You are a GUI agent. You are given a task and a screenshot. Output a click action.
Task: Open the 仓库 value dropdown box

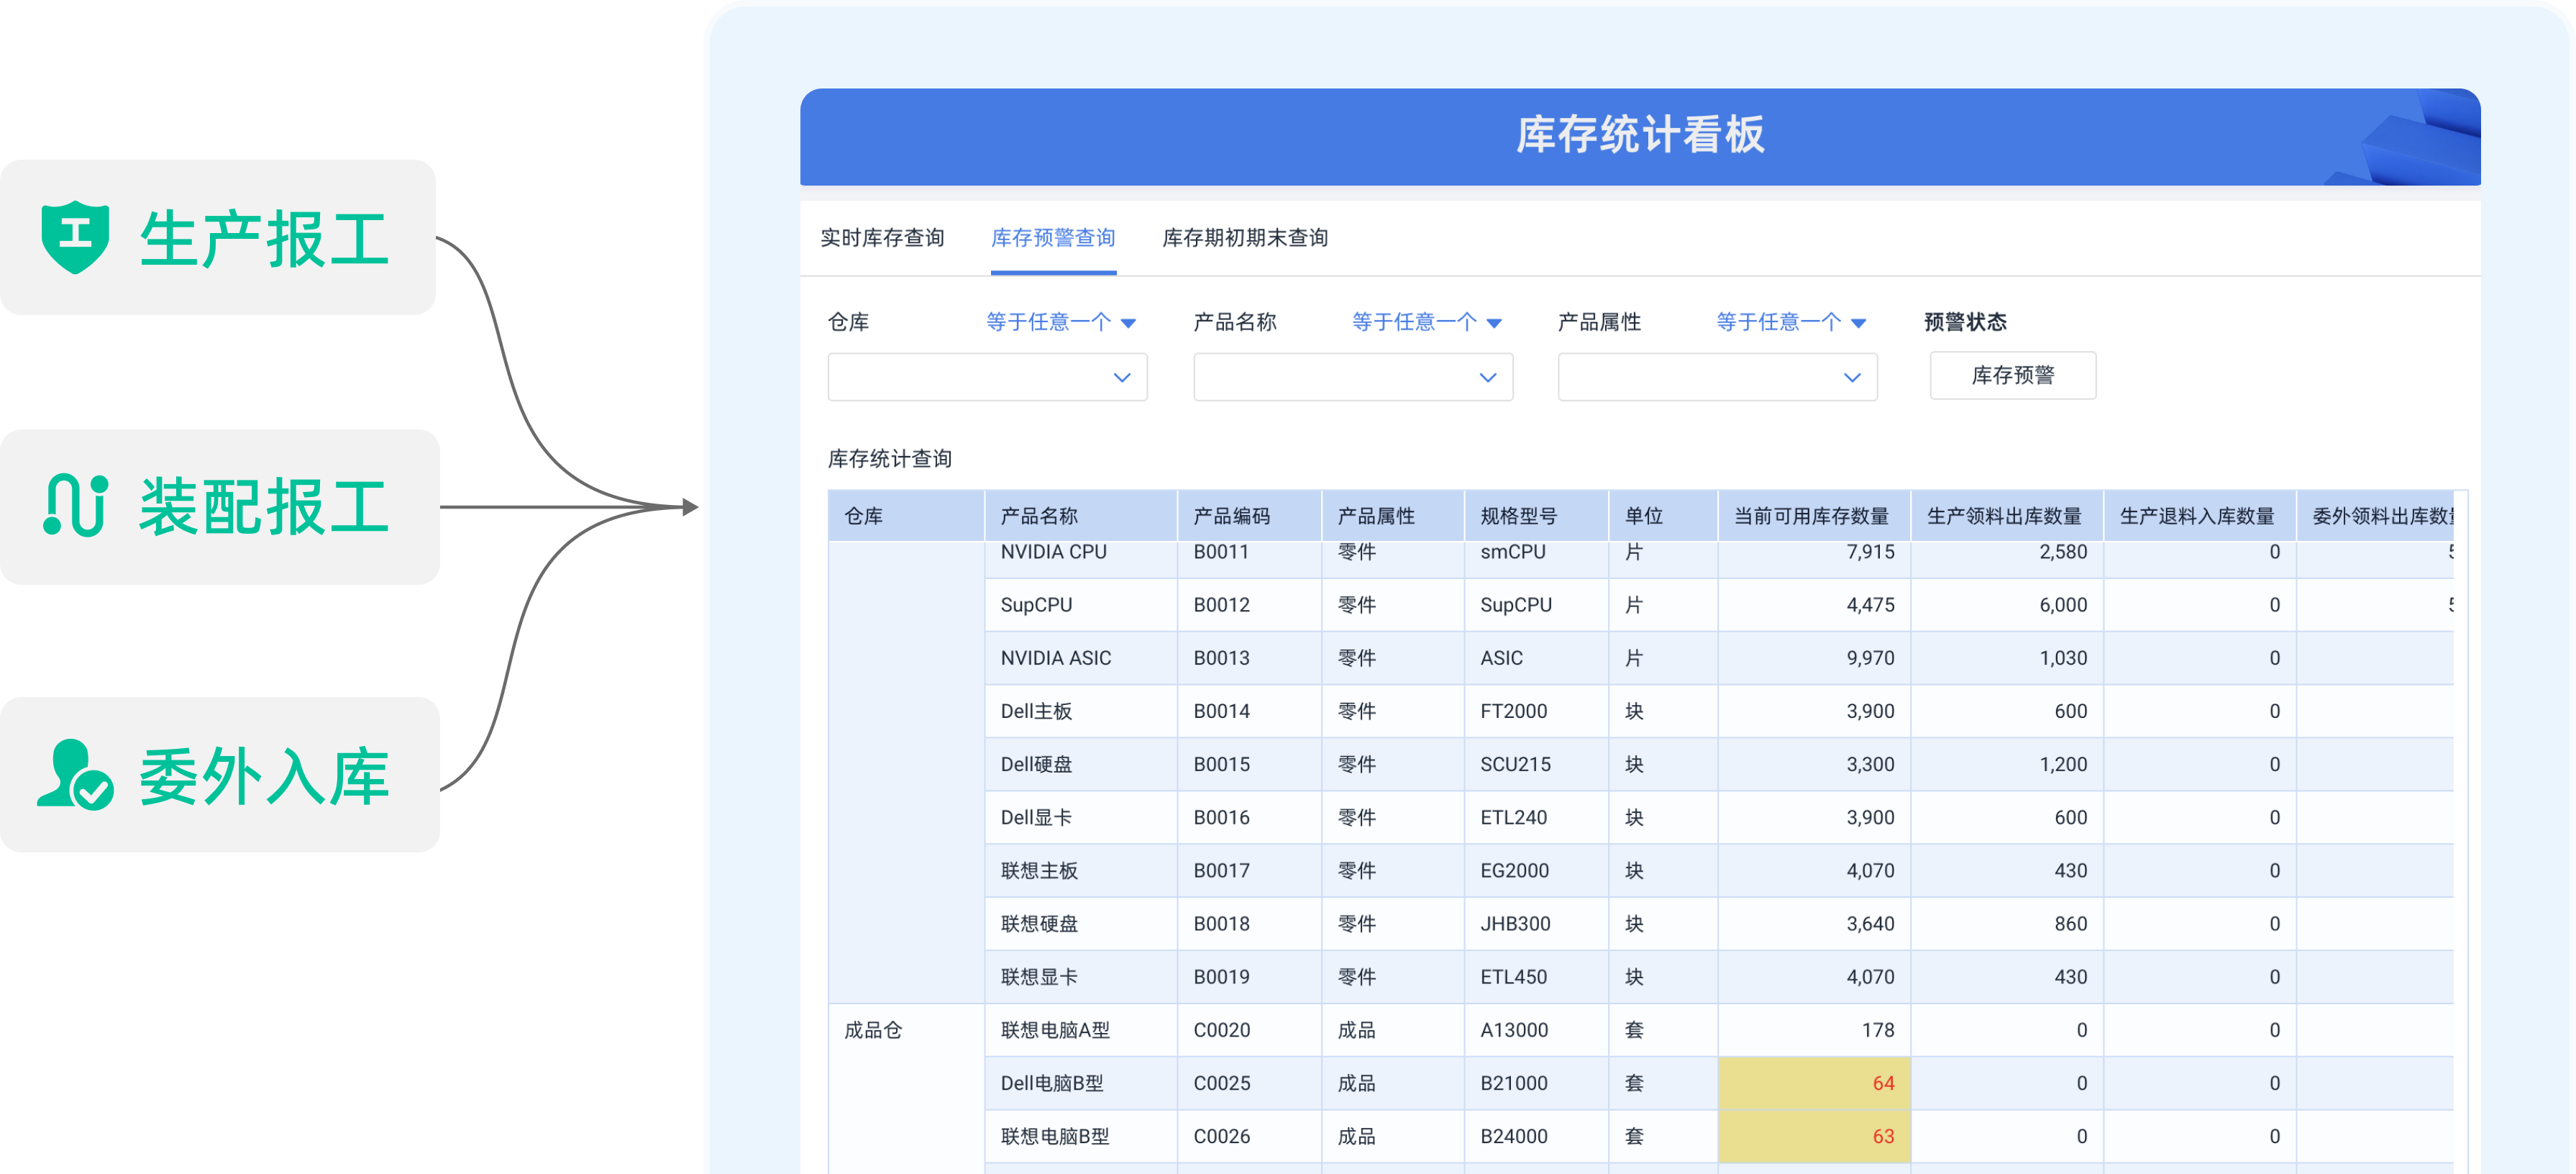[987, 377]
